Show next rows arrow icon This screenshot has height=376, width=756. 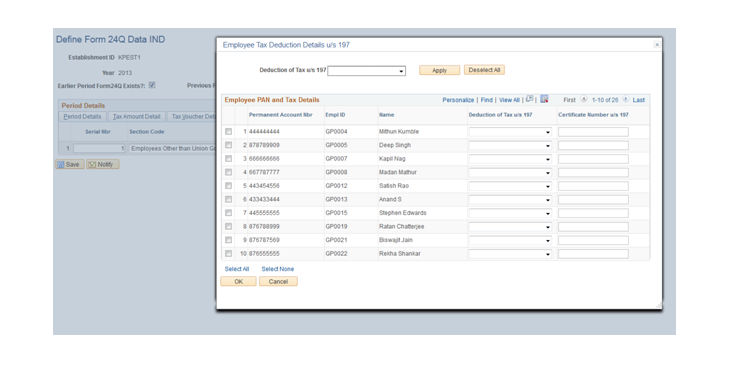click(625, 99)
